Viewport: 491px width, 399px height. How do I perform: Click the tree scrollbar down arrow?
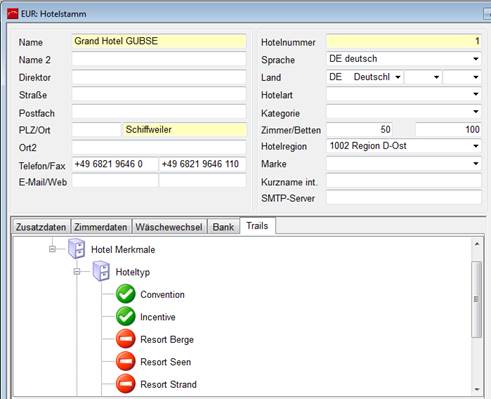click(477, 389)
